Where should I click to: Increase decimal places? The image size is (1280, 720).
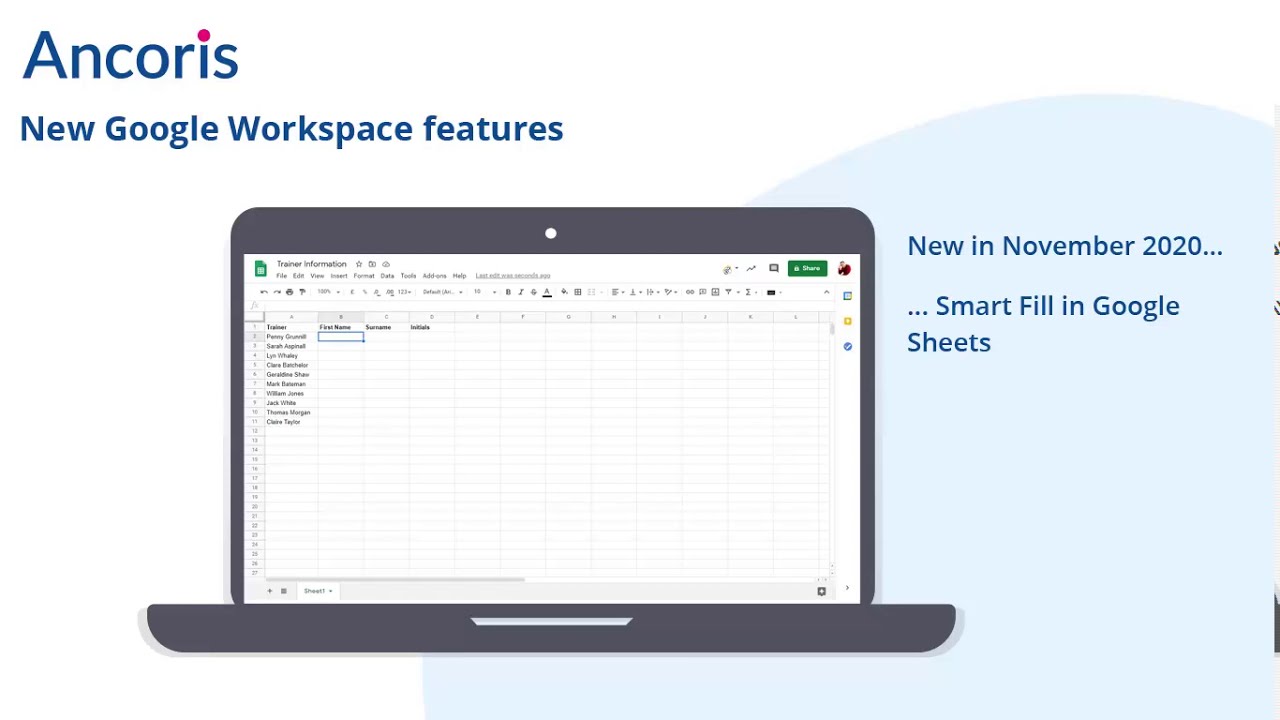tap(390, 292)
